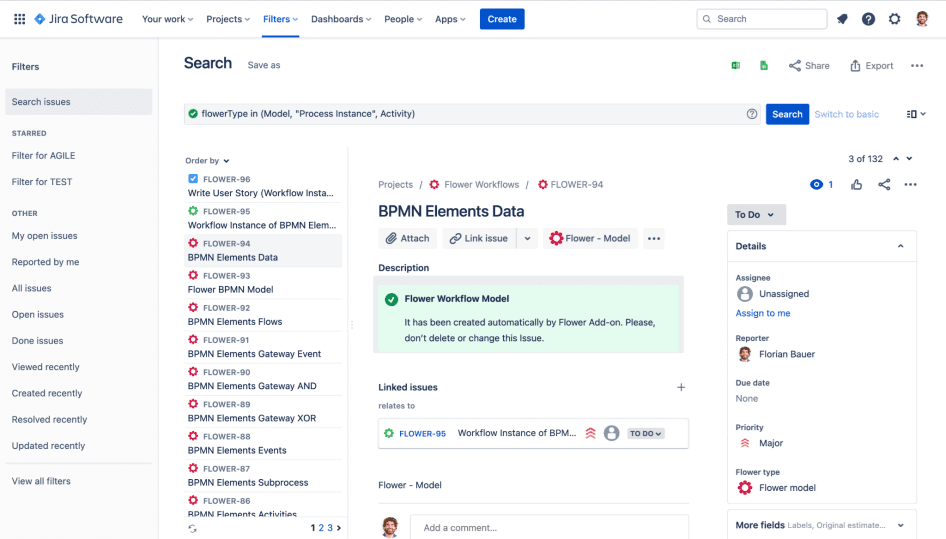Open the notifications bell icon
This screenshot has width=946, height=539.
click(842, 19)
